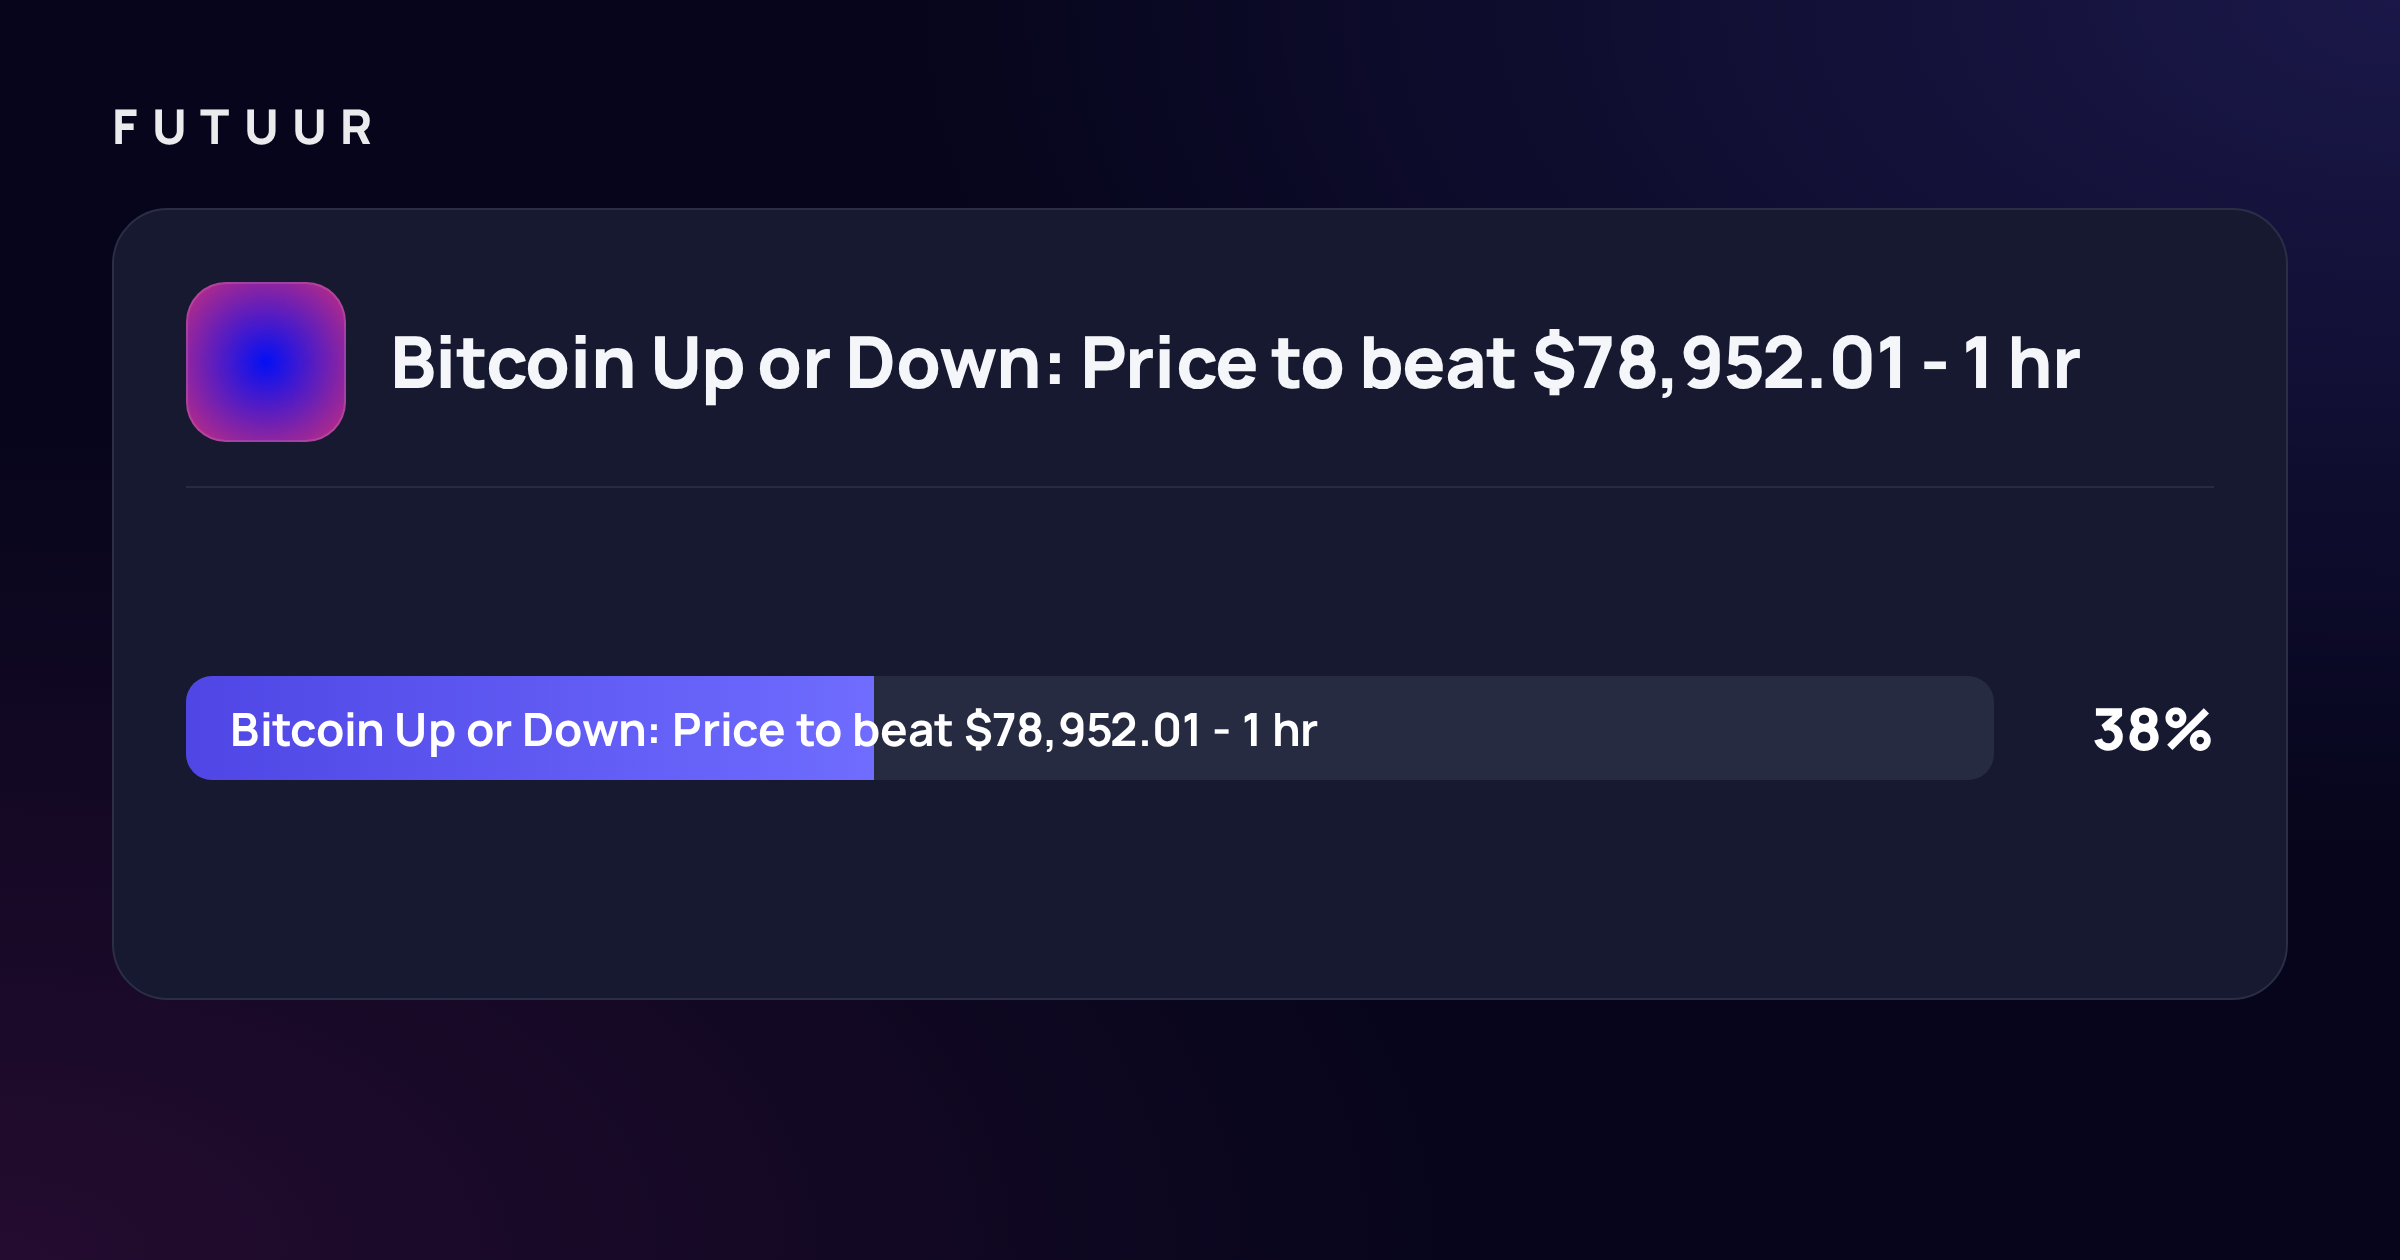Image resolution: width=2400 pixels, height=1260 pixels.
Task: Click "Price to" in the progress bar label
Action: pyautogui.click(x=757, y=730)
